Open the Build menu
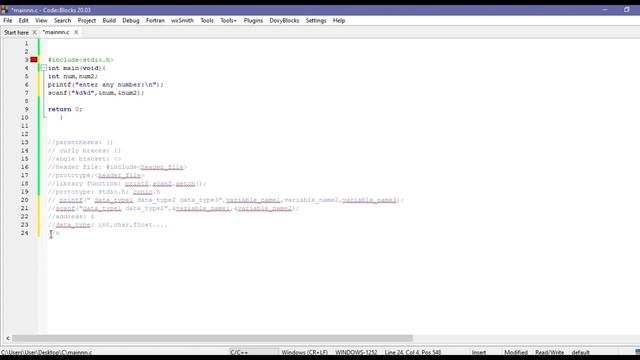The height and width of the screenshot is (360, 640). (x=109, y=20)
